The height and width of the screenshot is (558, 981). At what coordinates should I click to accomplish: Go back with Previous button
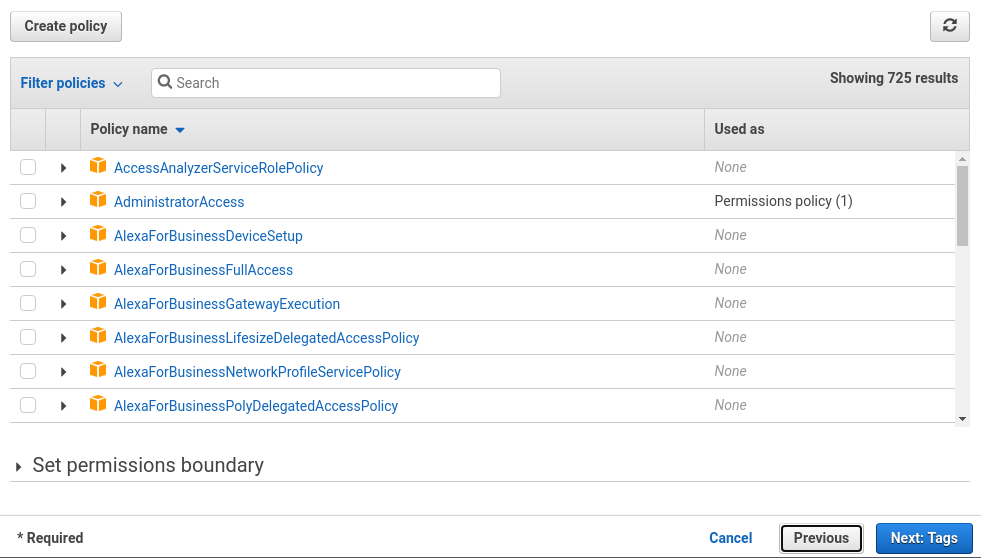[821, 538]
